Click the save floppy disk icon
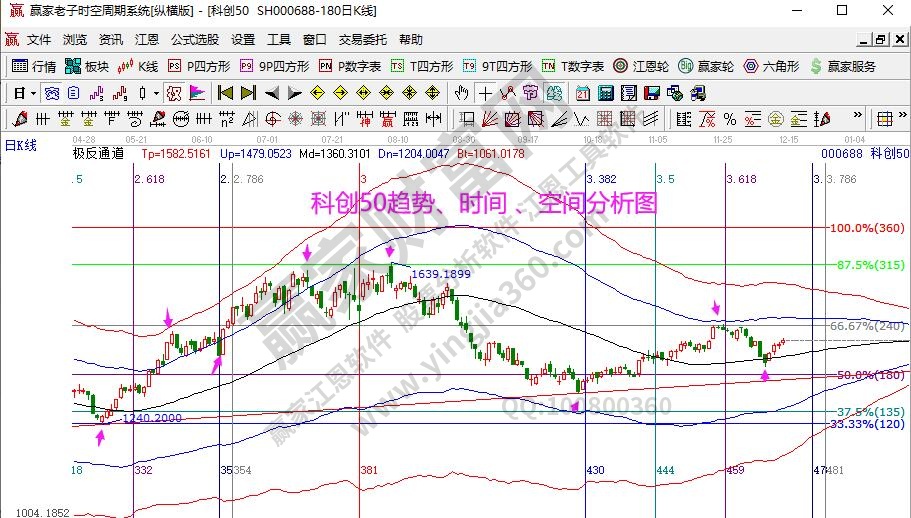Screen dimensions: 911x518 coord(651,93)
